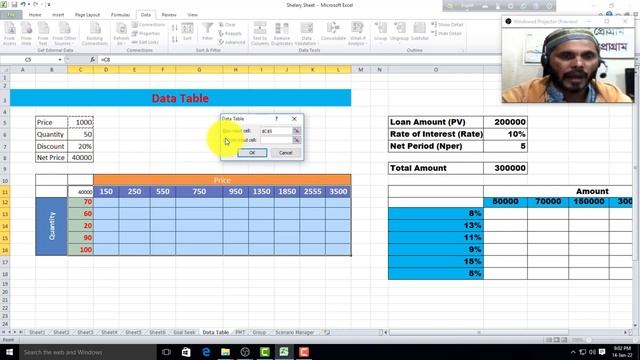Switch to the Review ribbon tab
Viewport: 640px width, 360px height.
pyautogui.click(x=169, y=15)
